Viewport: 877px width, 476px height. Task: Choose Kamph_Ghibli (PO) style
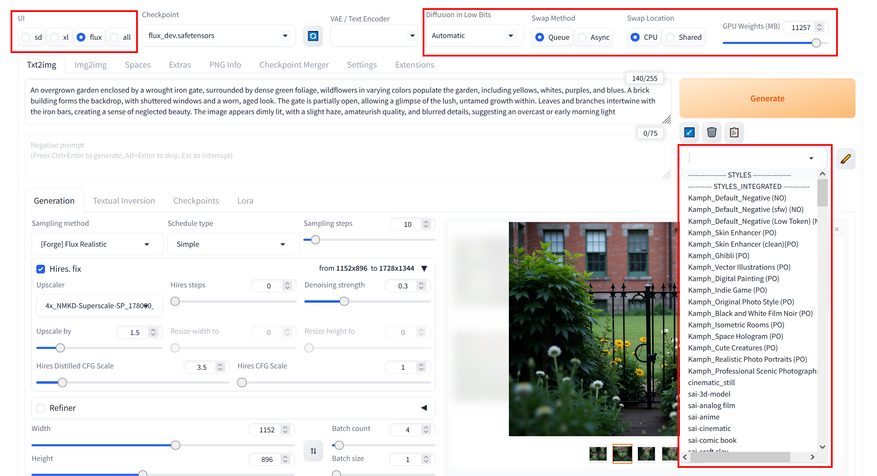coord(718,256)
